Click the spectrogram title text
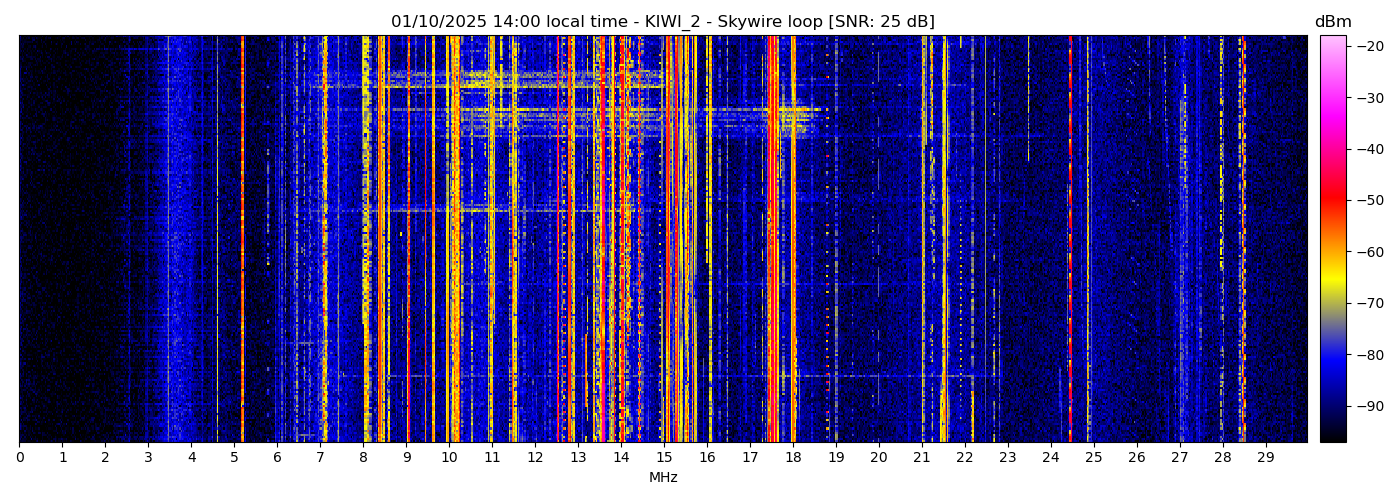Screen dimensions: 1400x500 [662, 22]
